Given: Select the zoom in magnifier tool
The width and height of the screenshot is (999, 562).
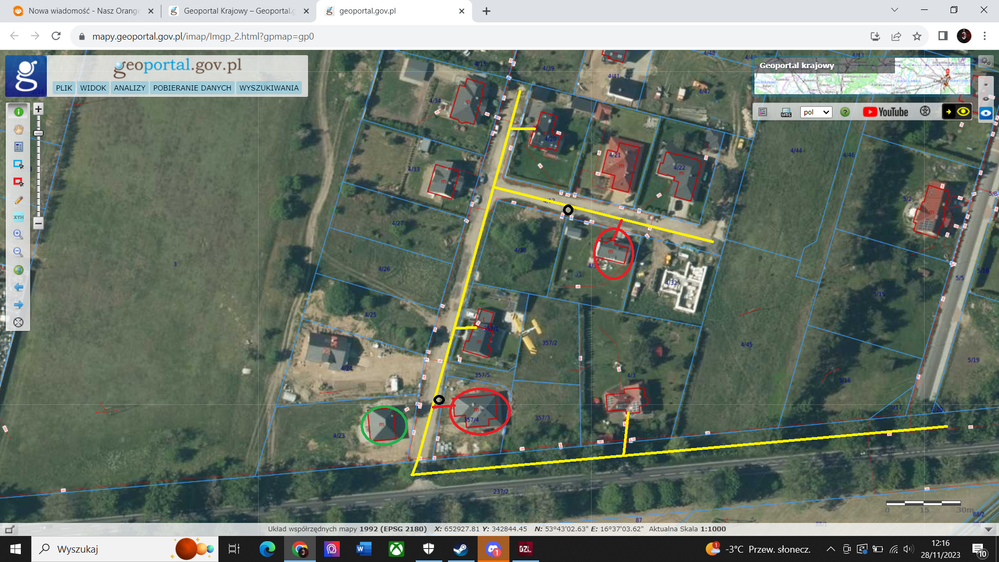Looking at the screenshot, I should (x=18, y=235).
